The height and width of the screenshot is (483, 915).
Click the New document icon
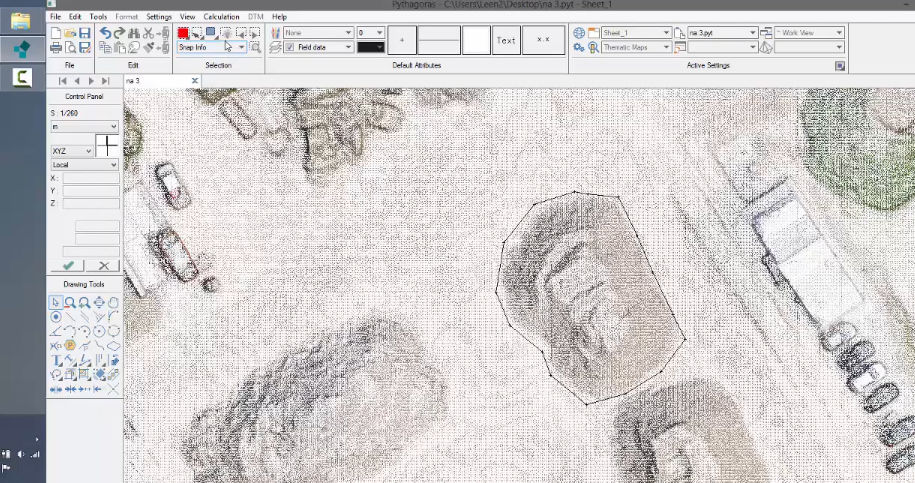(x=56, y=33)
